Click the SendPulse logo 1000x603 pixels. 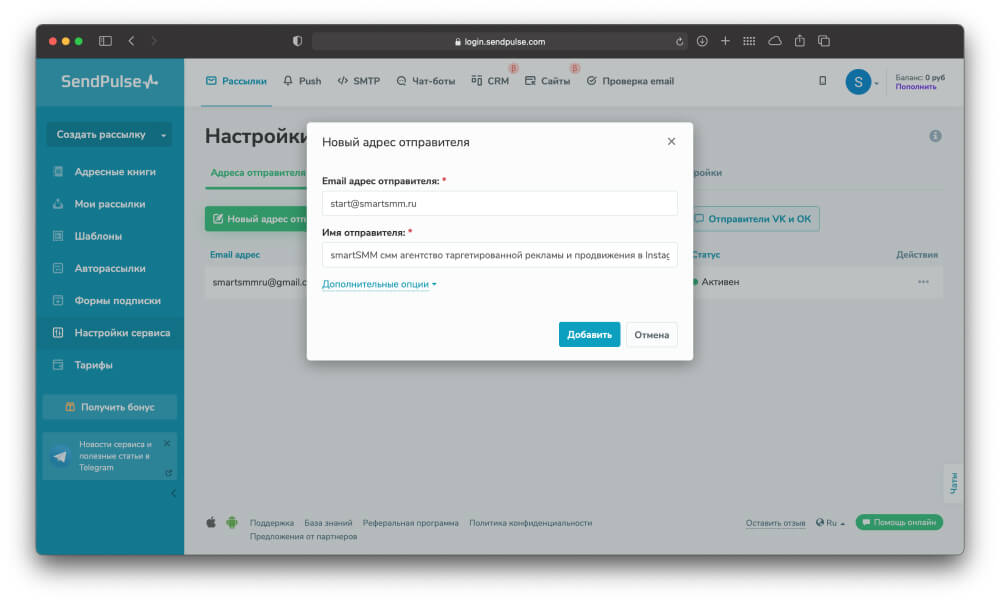tap(109, 82)
